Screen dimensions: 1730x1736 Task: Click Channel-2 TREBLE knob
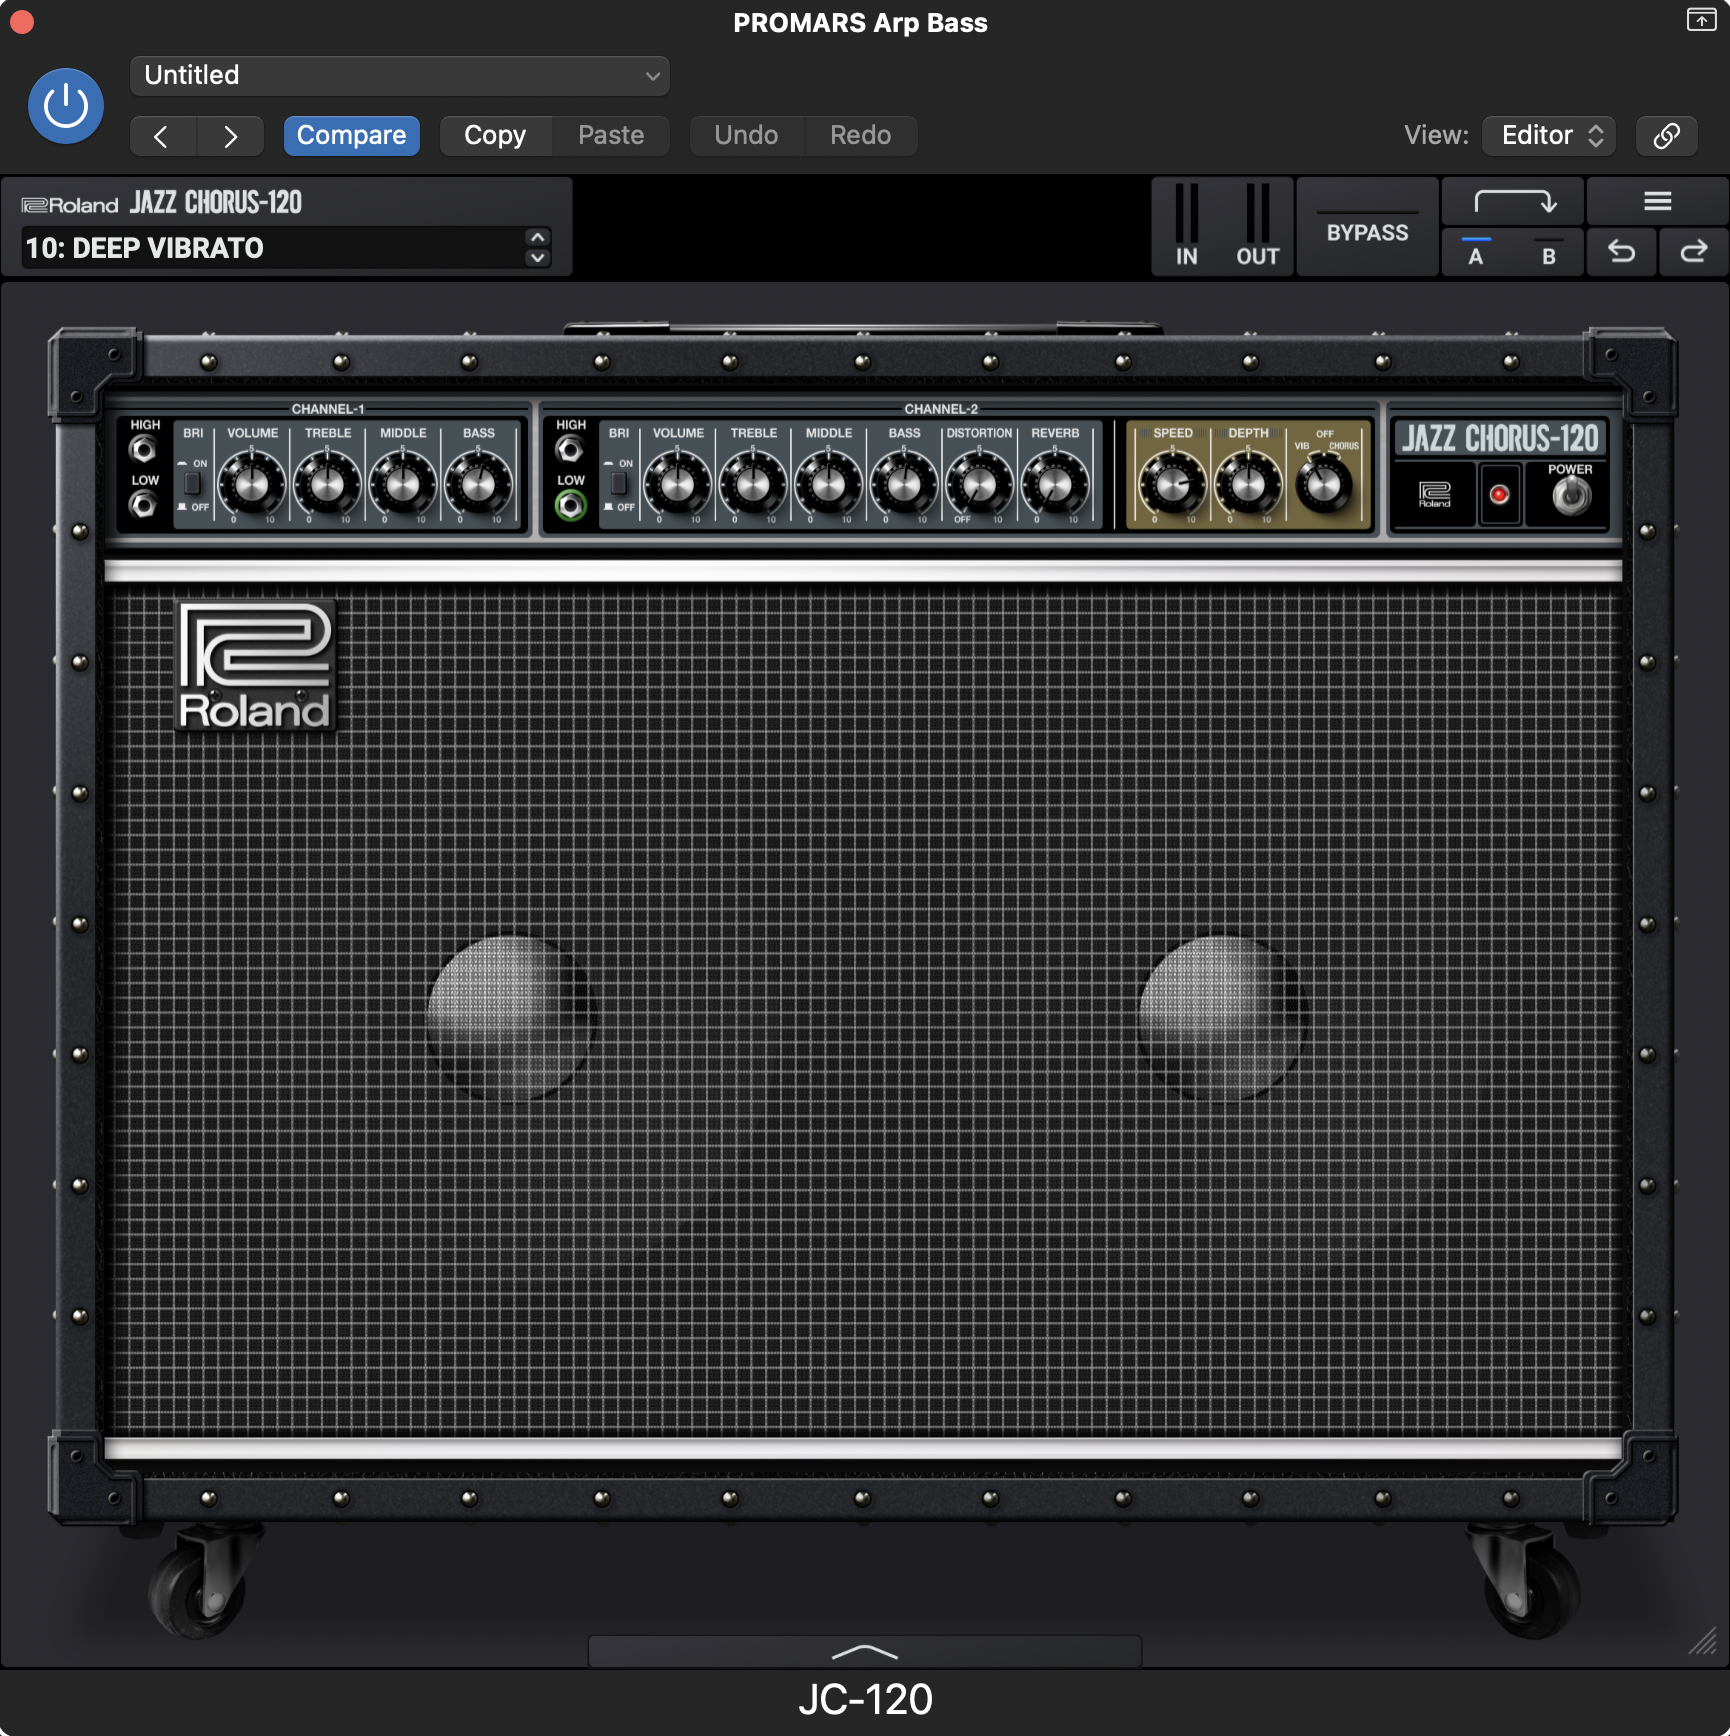point(753,484)
